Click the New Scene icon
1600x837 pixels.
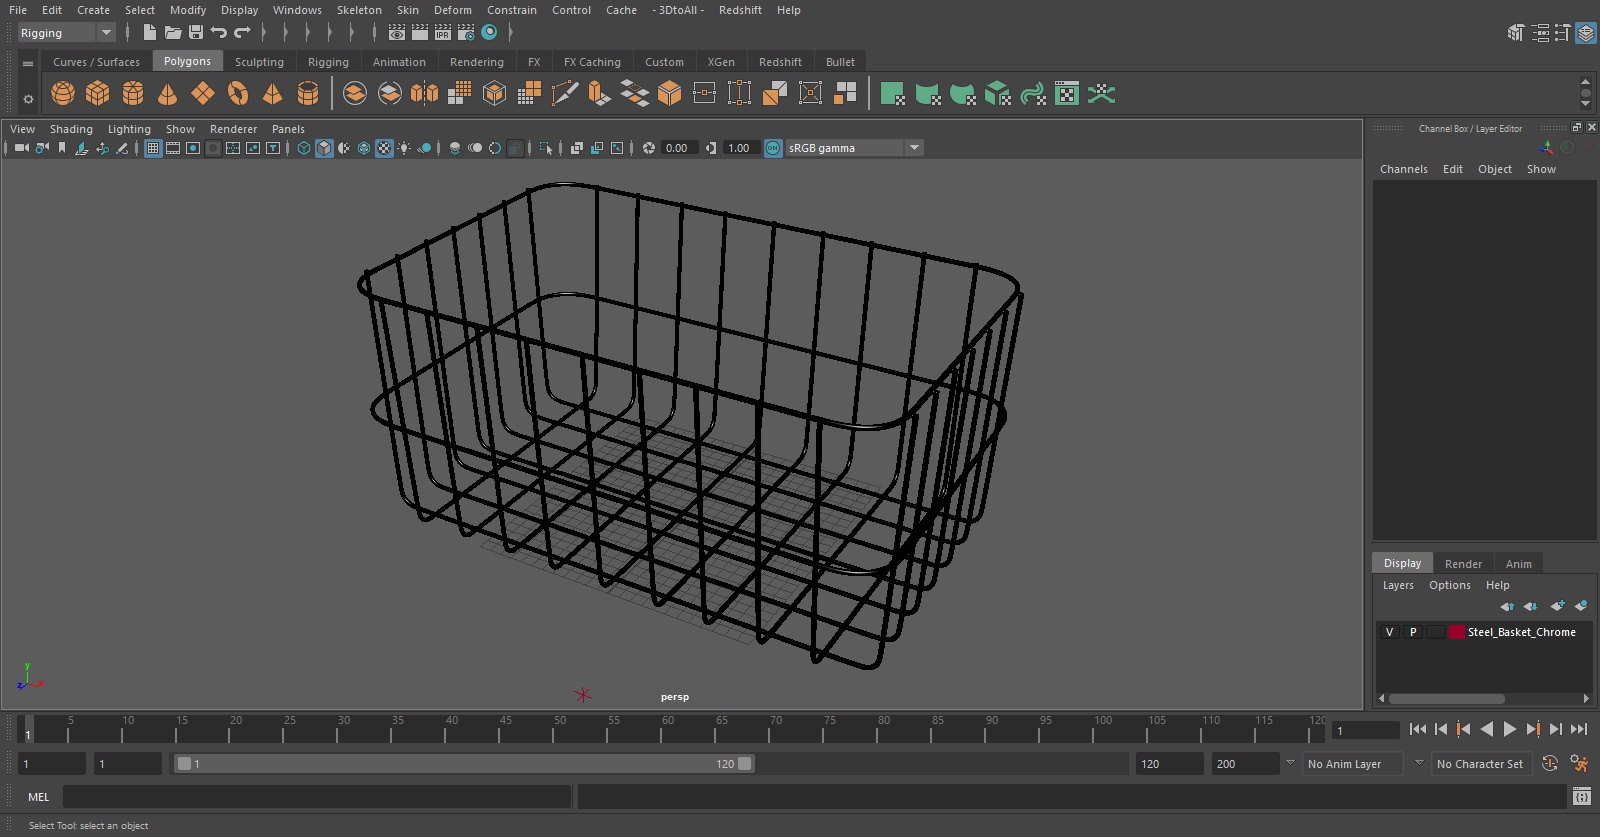[149, 33]
